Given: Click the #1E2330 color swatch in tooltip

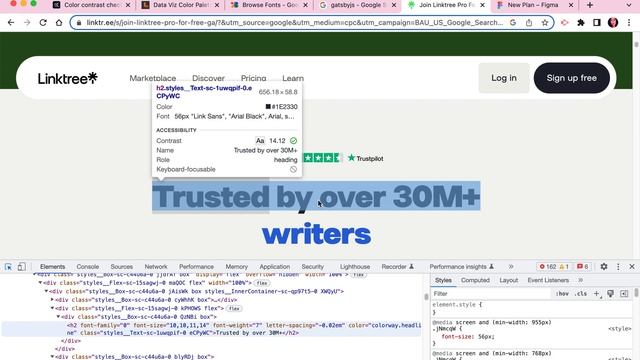Looking at the screenshot, I should tap(268, 107).
